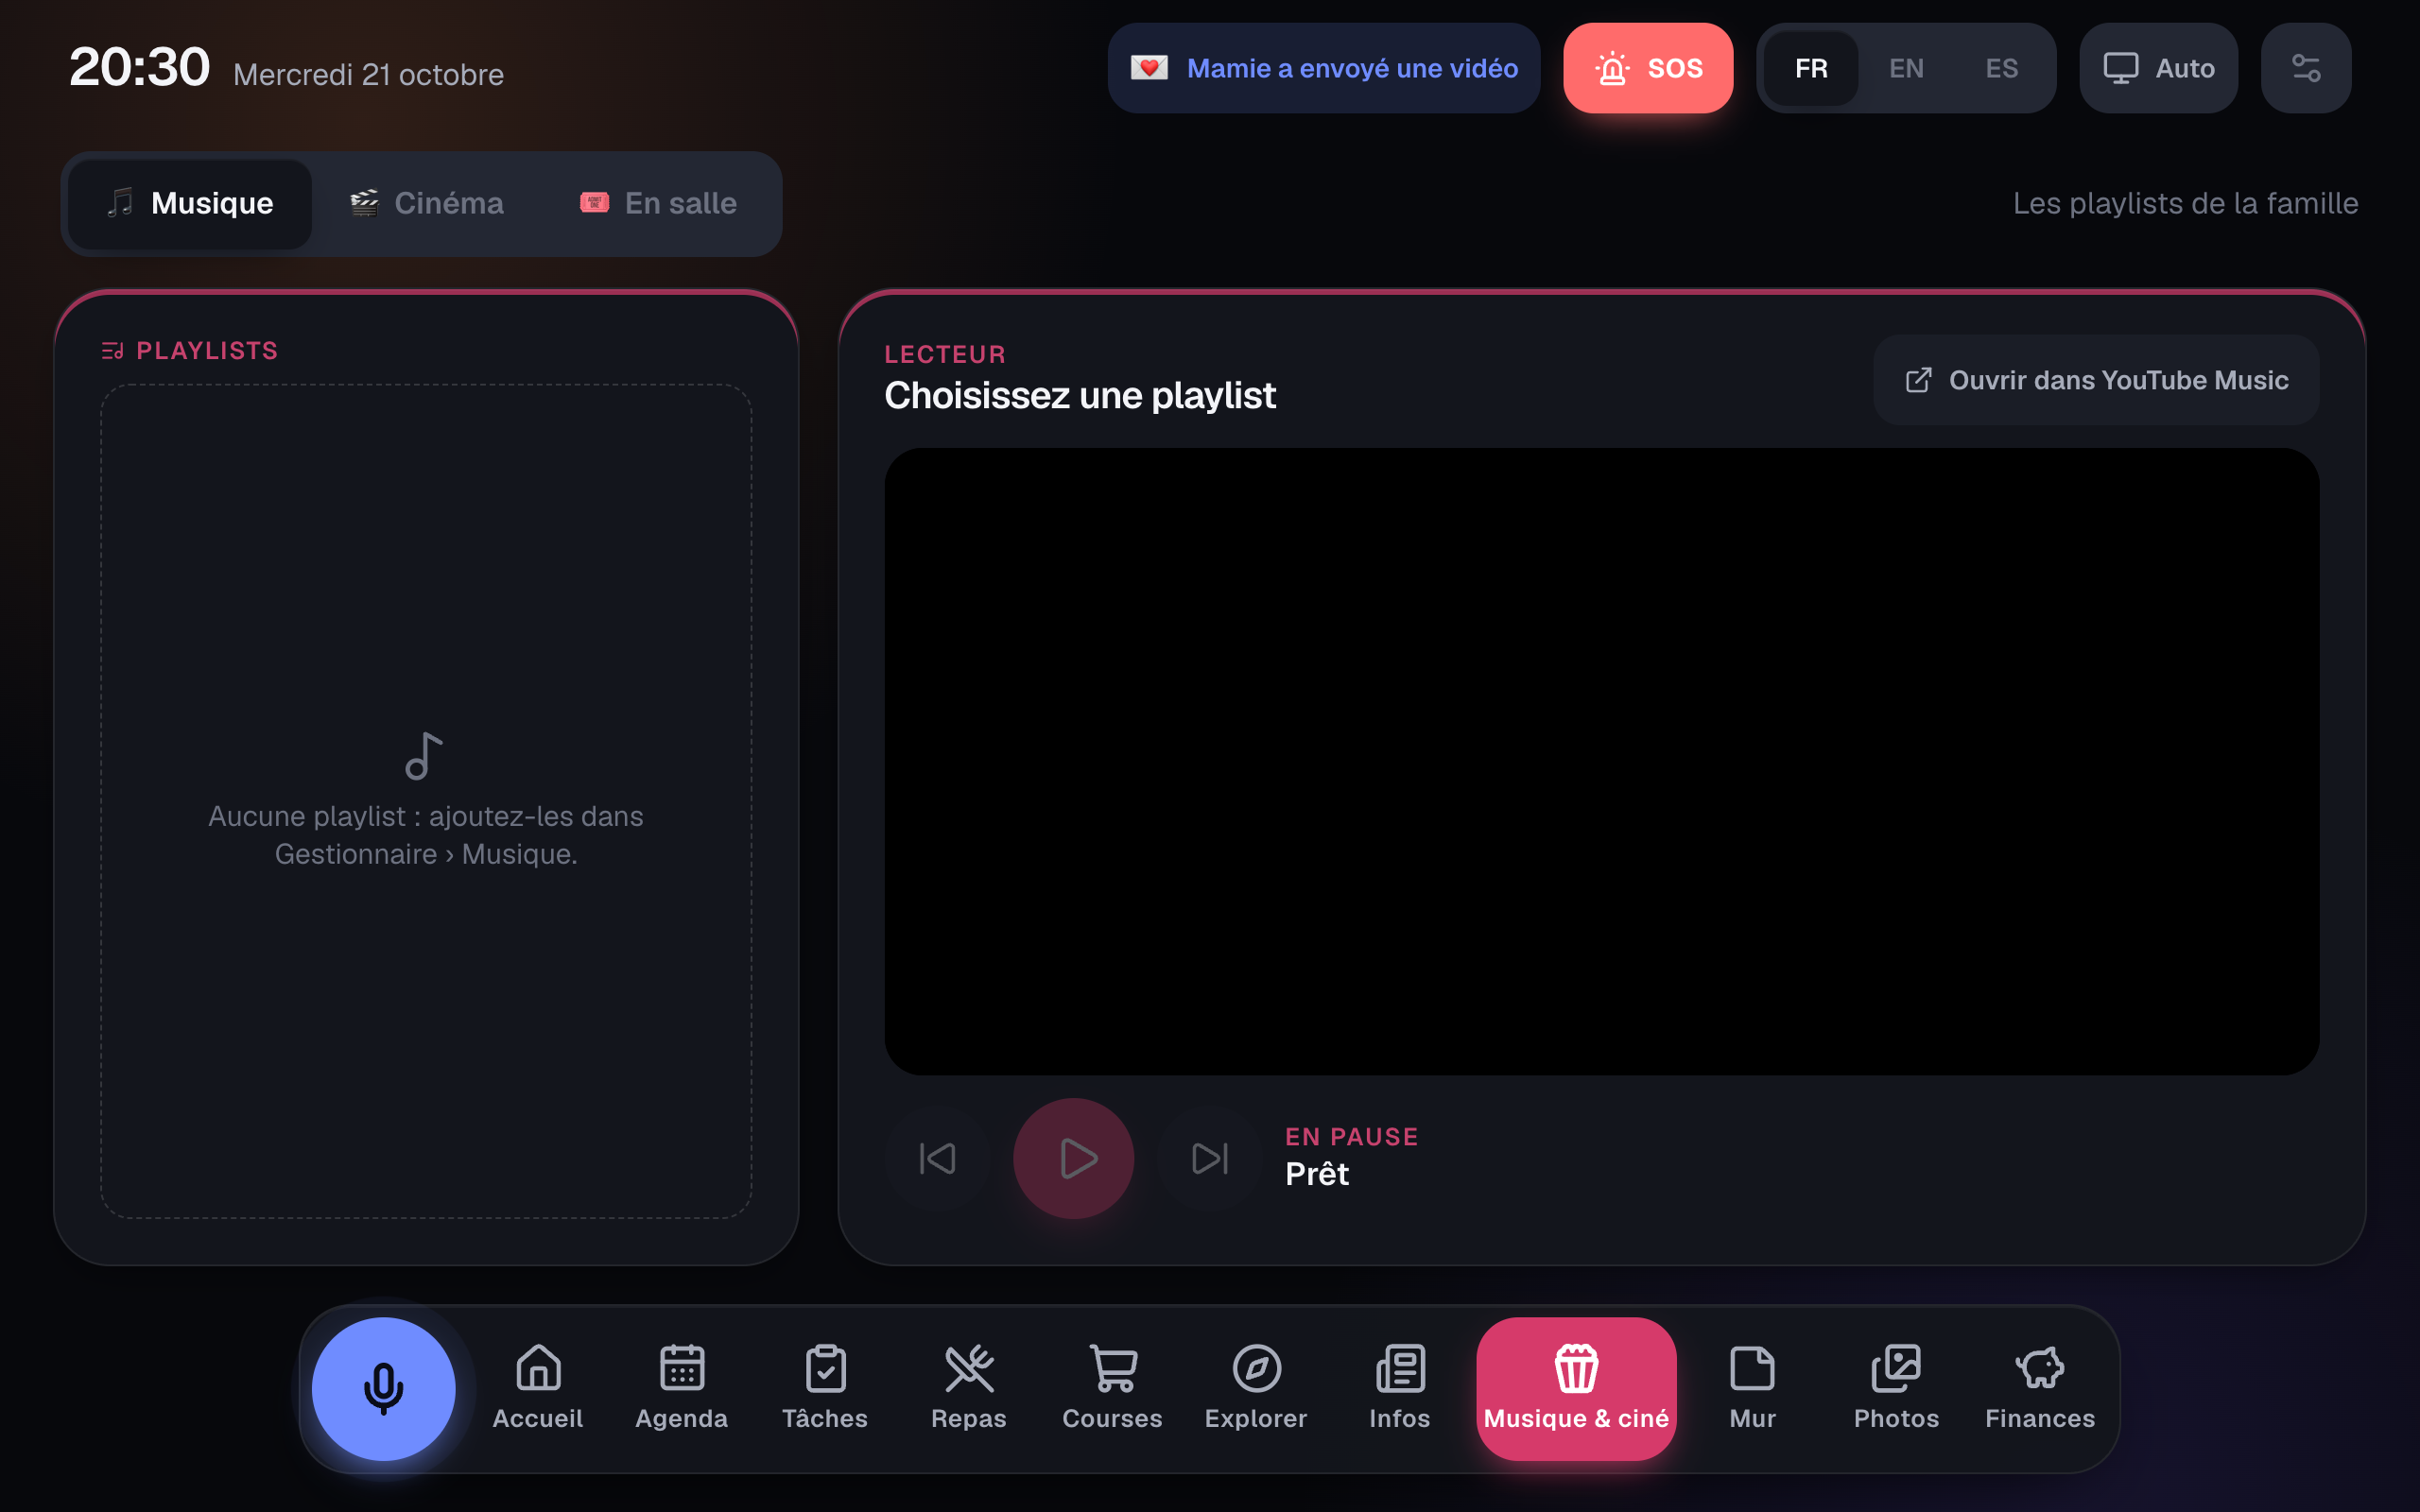Click Ouvrir dans YouTube Music button
Viewport: 2420px width, 1512px height.
pyautogui.click(x=2096, y=380)
